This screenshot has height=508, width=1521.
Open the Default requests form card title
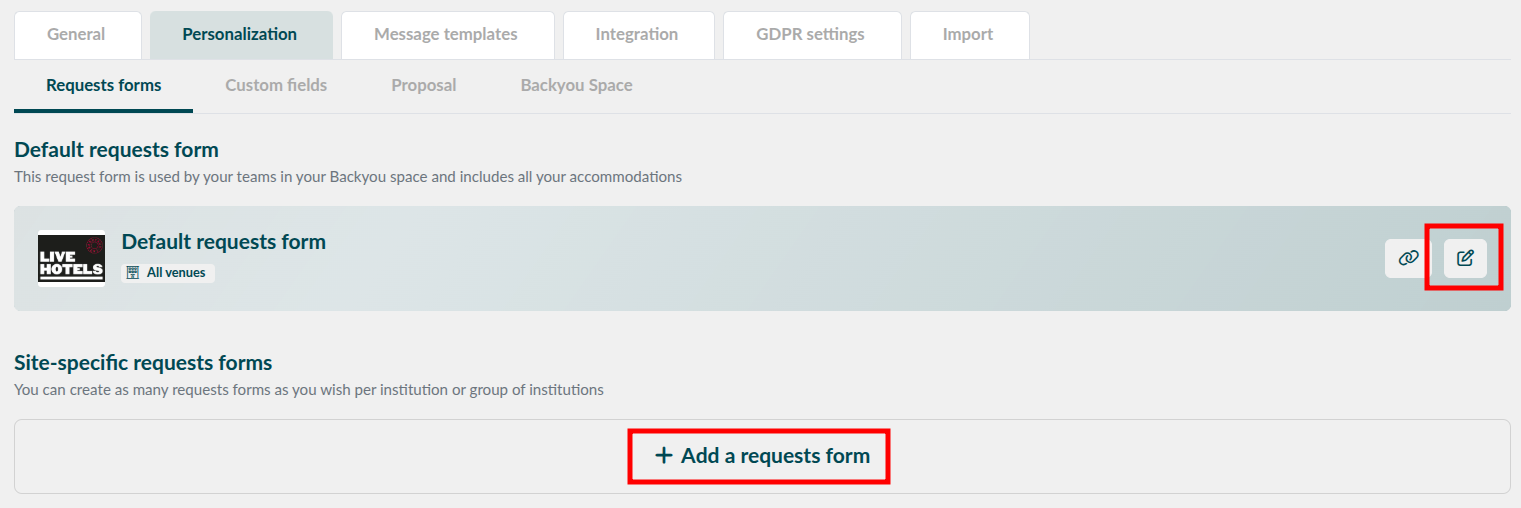click(224, 242)
